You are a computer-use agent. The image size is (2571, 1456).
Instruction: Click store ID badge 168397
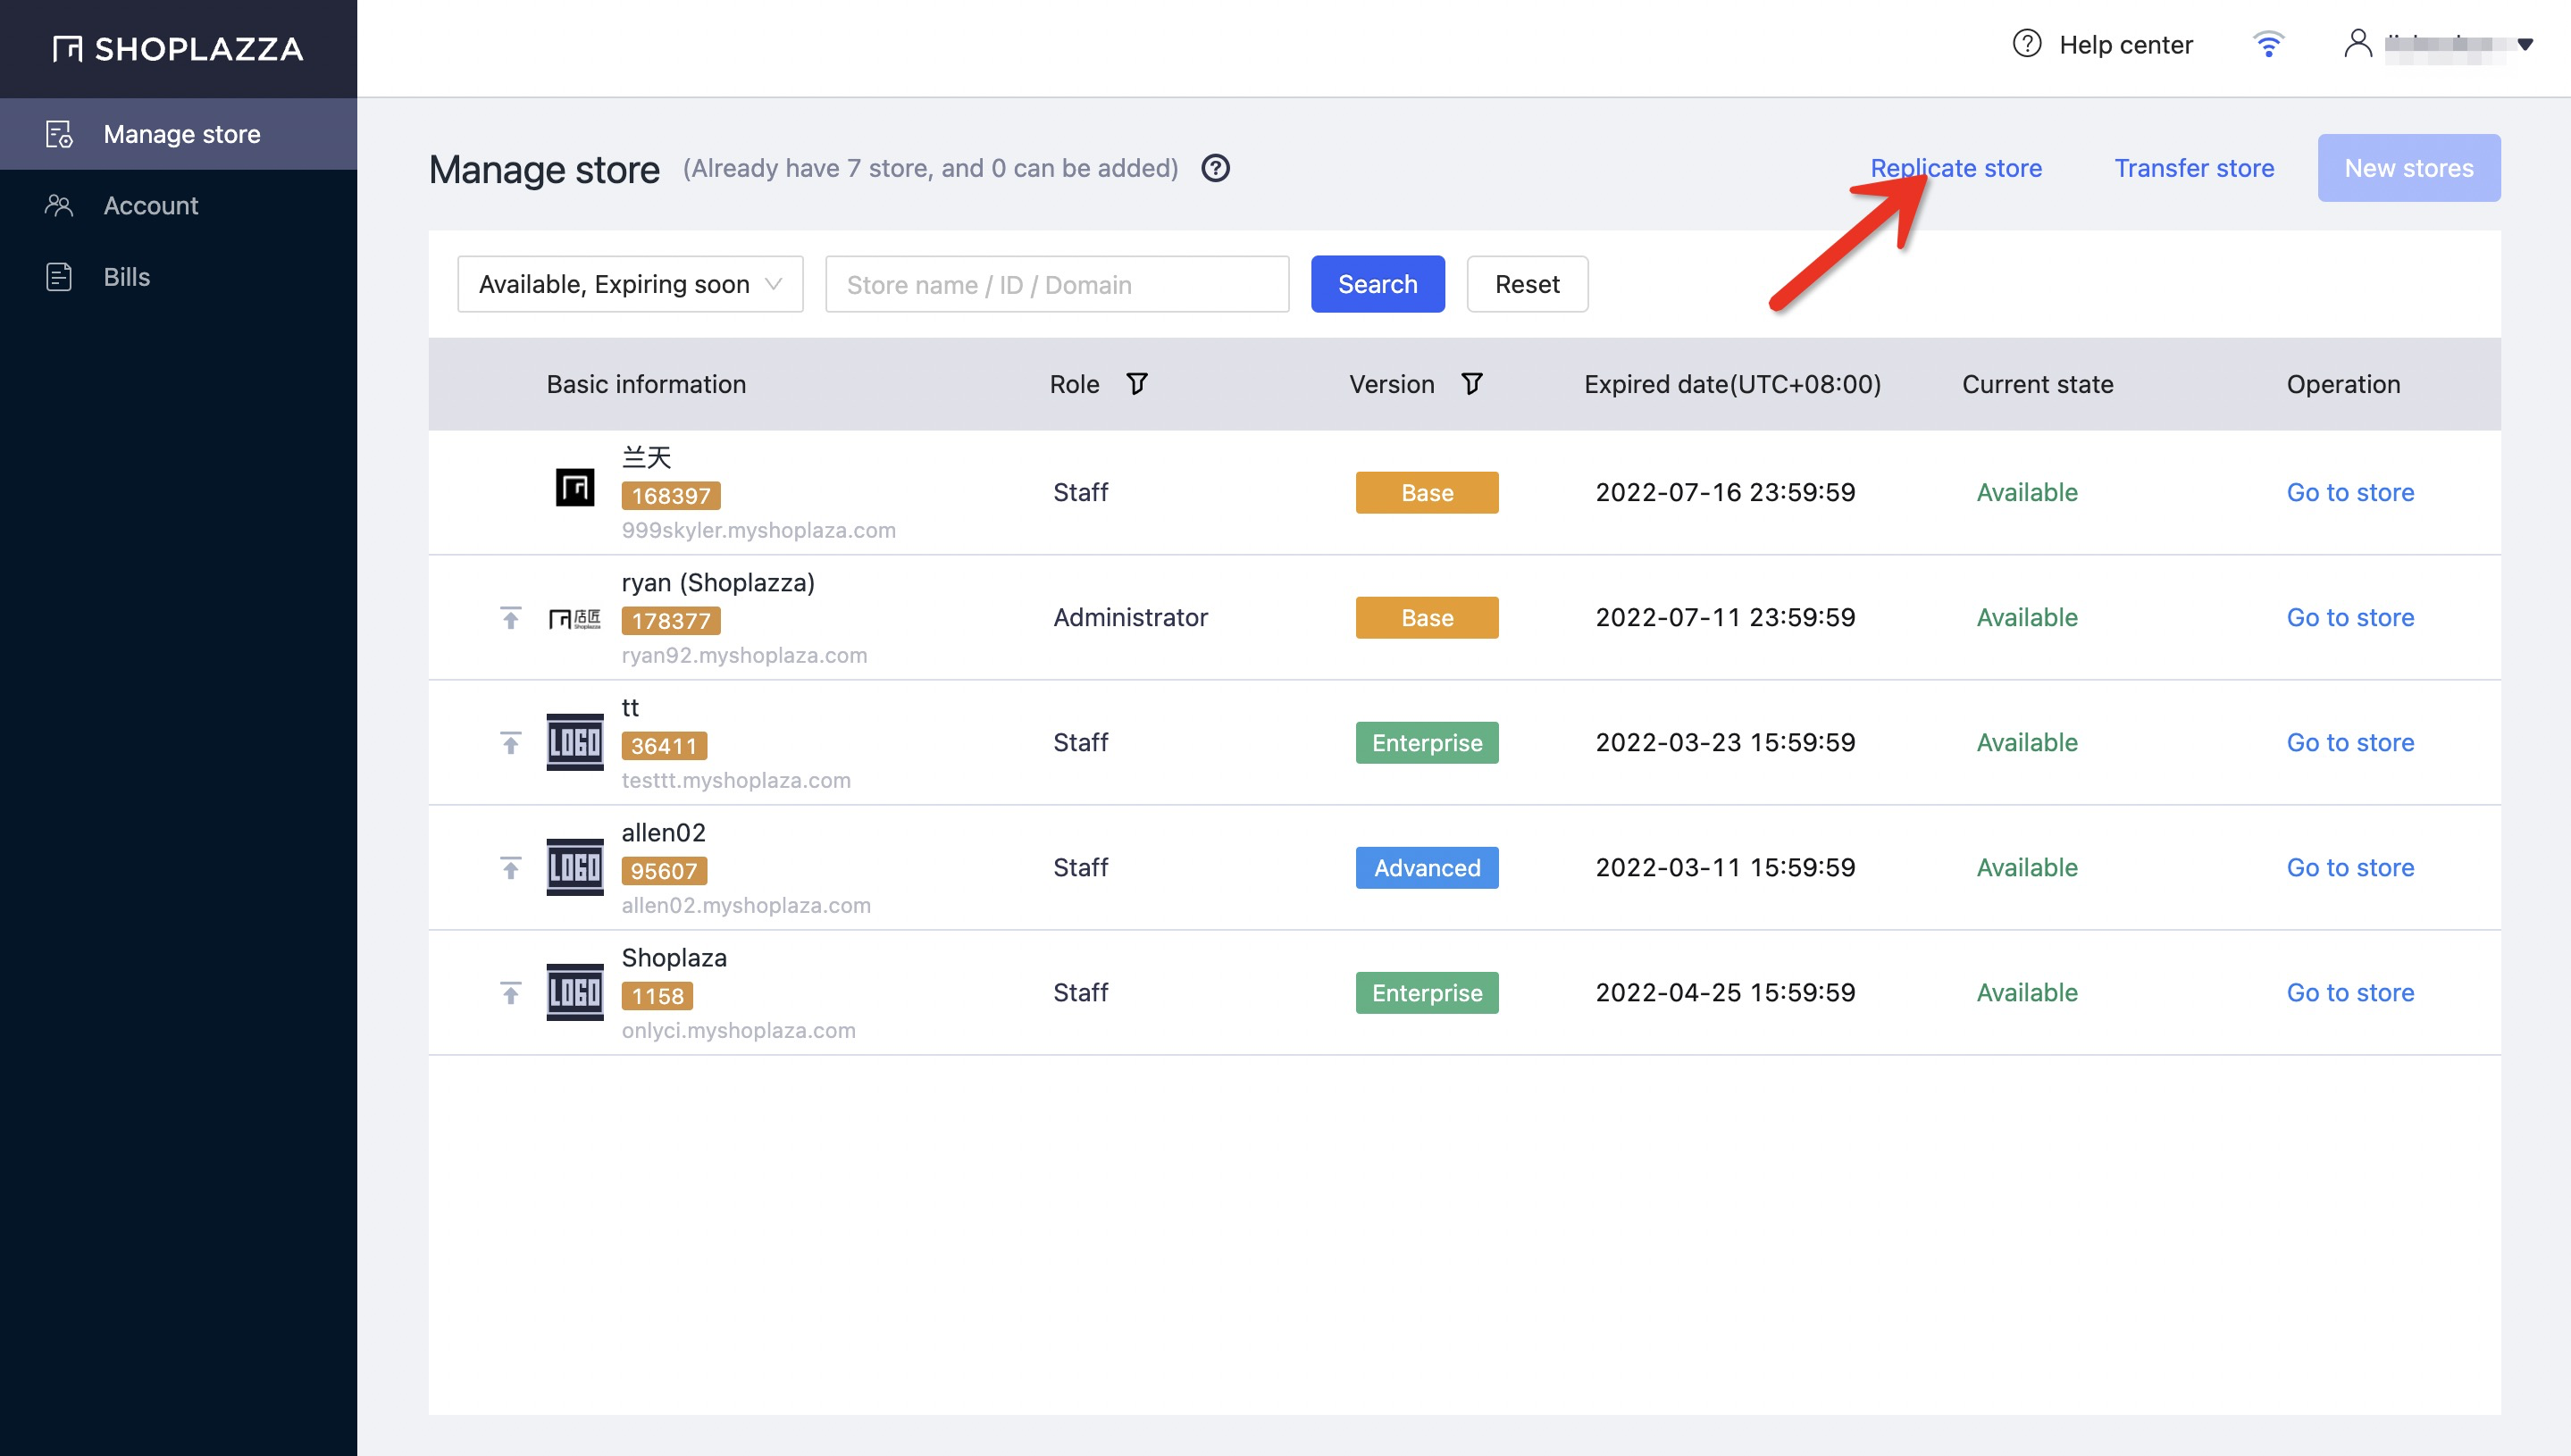(x=671, y=496)
